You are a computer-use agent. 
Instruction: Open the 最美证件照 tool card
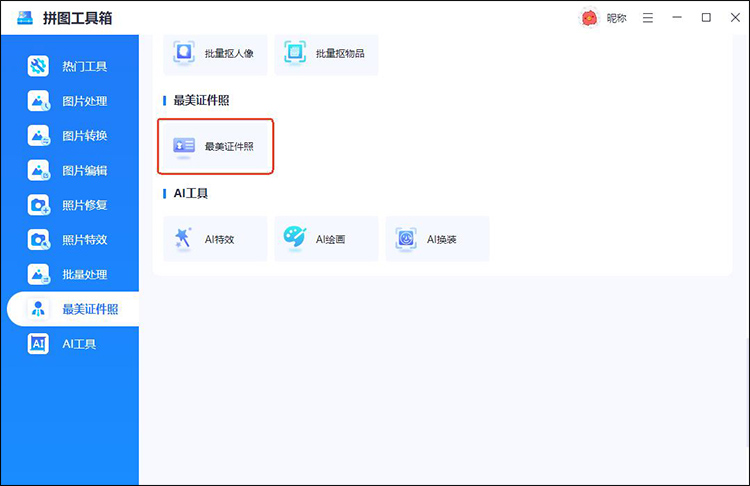(215, 146)
